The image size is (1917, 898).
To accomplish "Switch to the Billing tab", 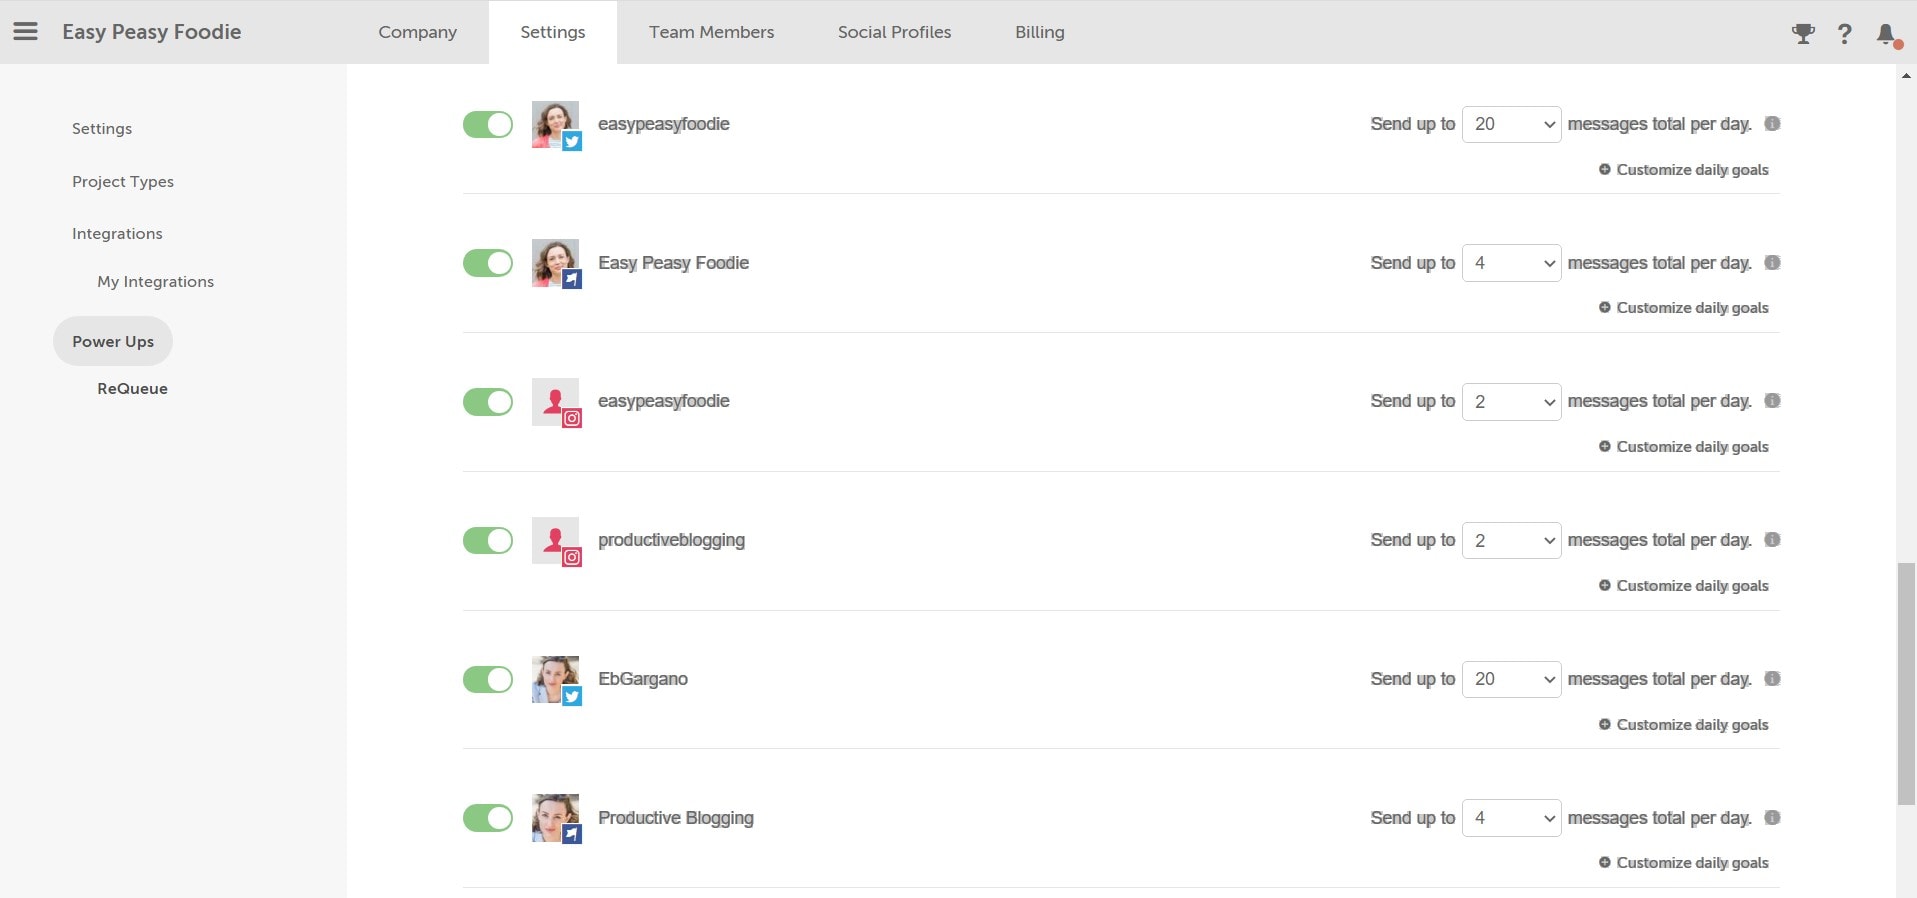I will tap(1040, 32).
